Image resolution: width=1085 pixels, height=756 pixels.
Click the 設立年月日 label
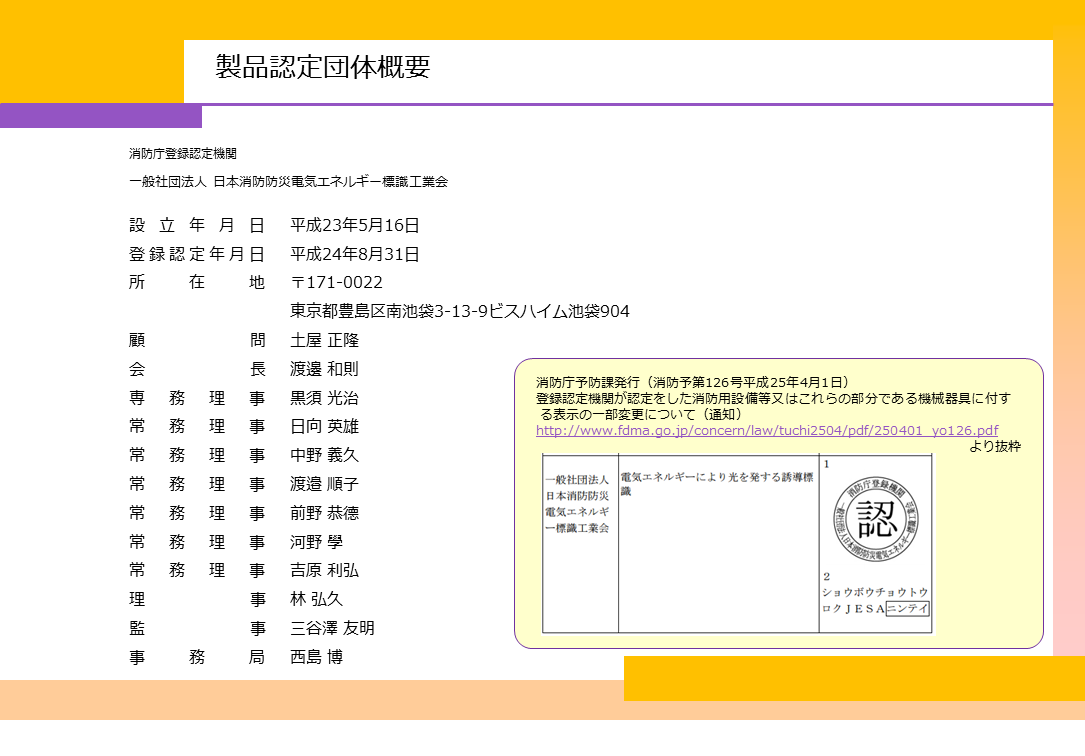(x=197, y=225)
